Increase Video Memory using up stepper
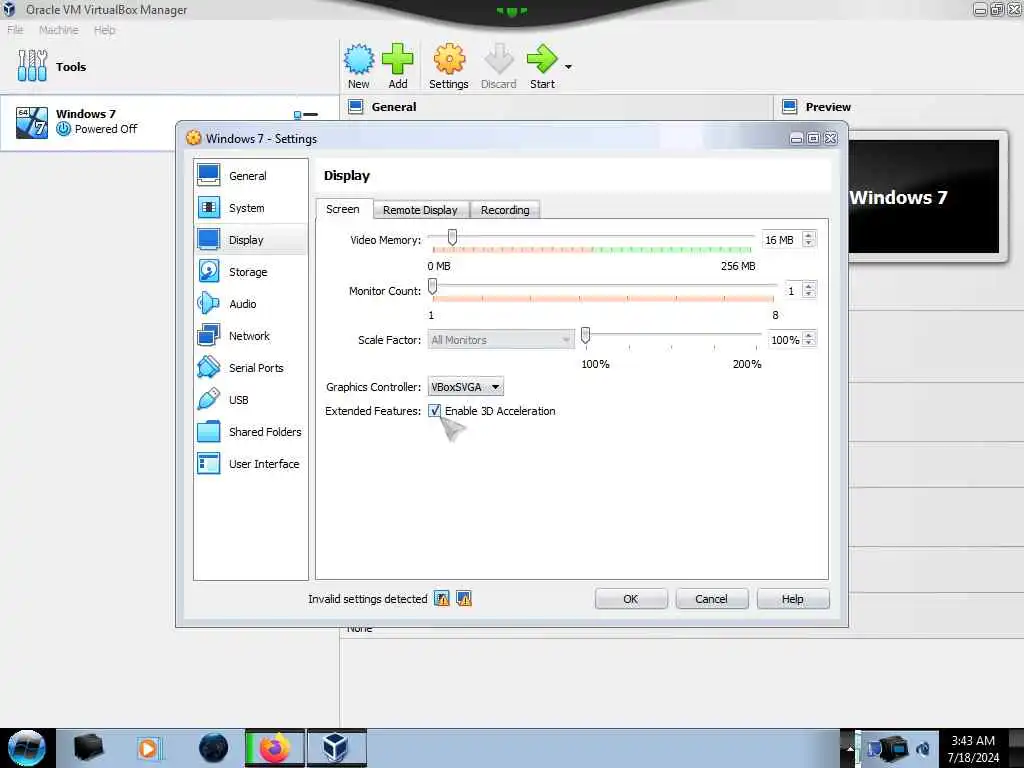This screenshot has height=768, width=1024. click(809, 236)
